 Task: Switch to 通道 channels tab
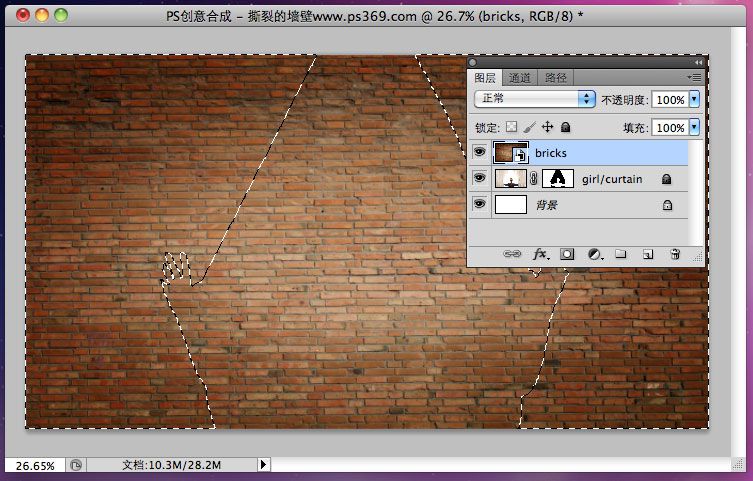(x=520, y=78)
